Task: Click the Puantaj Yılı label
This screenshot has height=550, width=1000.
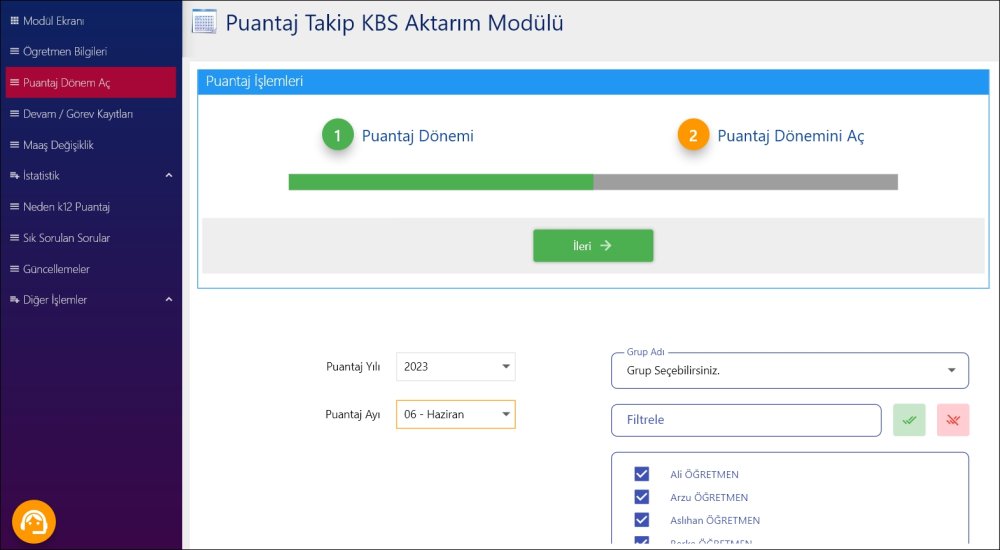Action: click(353, 367)
